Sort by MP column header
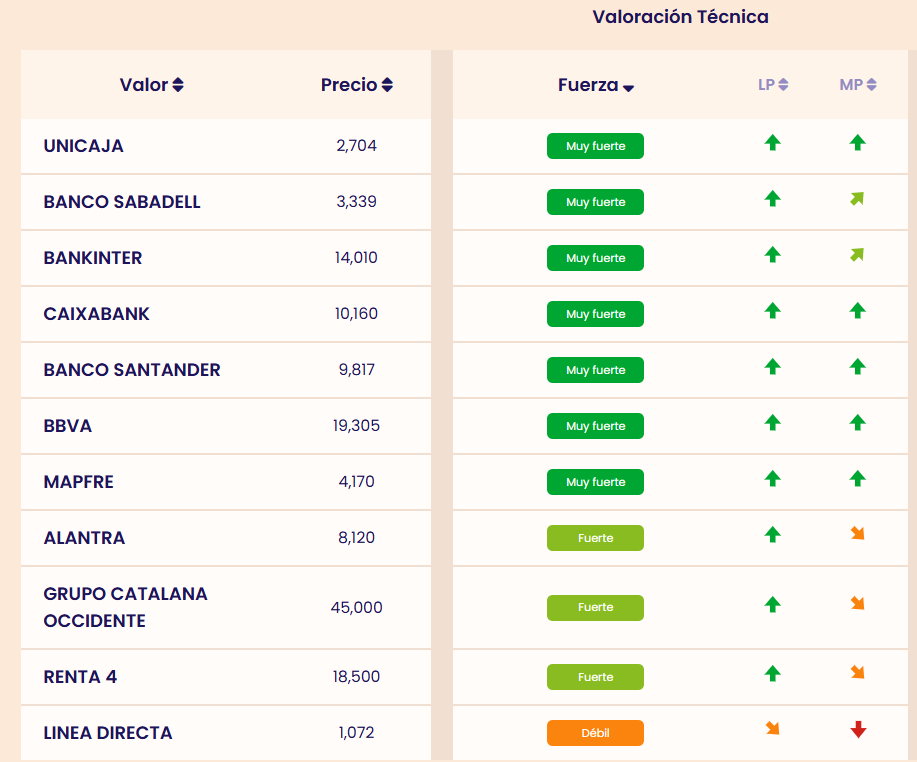 pyautogui.click(x=857, y=85)
